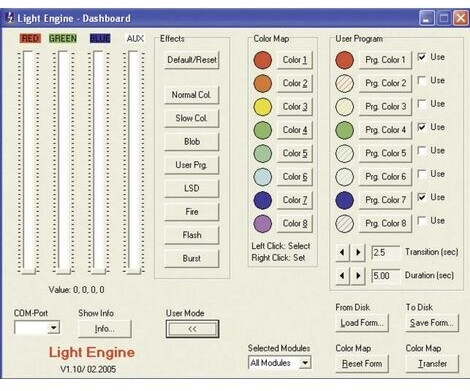The height and width of the screenshot is (391, 470).
Task: Click the Prg. Color 2 button
Action: click(385, 83)
